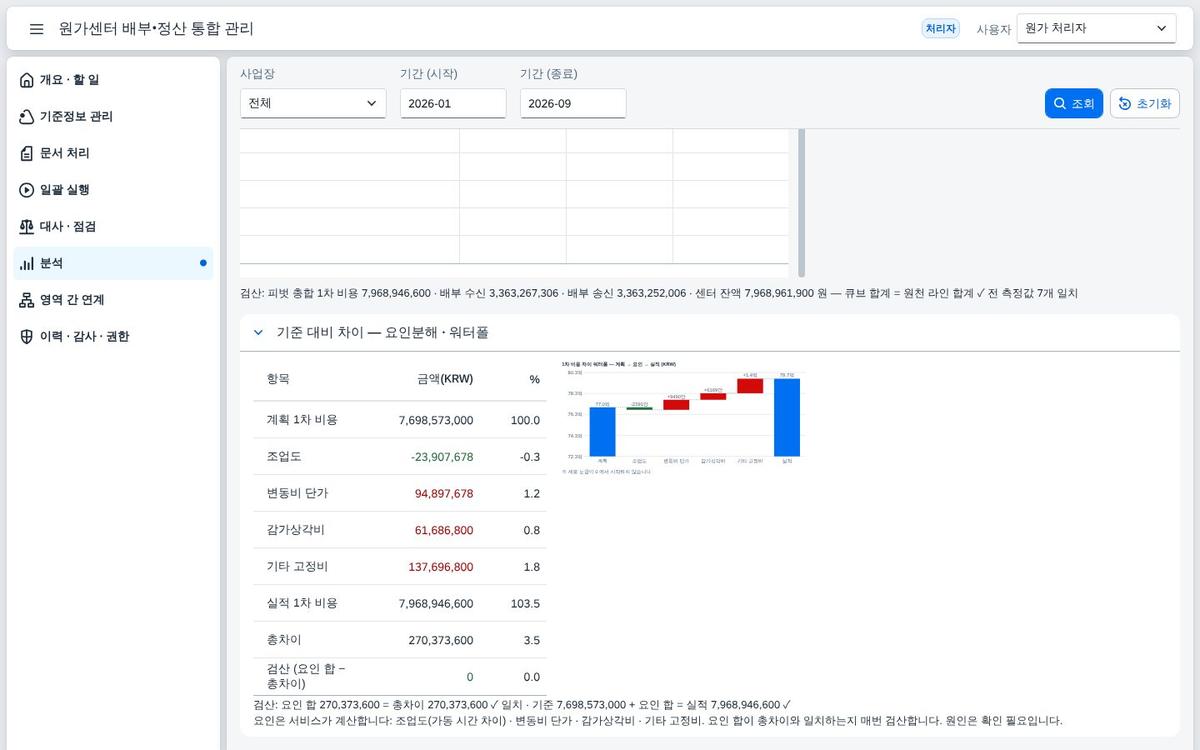Select the 변동비 단가 row label
1200x750 pixels.
click(x=297, y=493)
